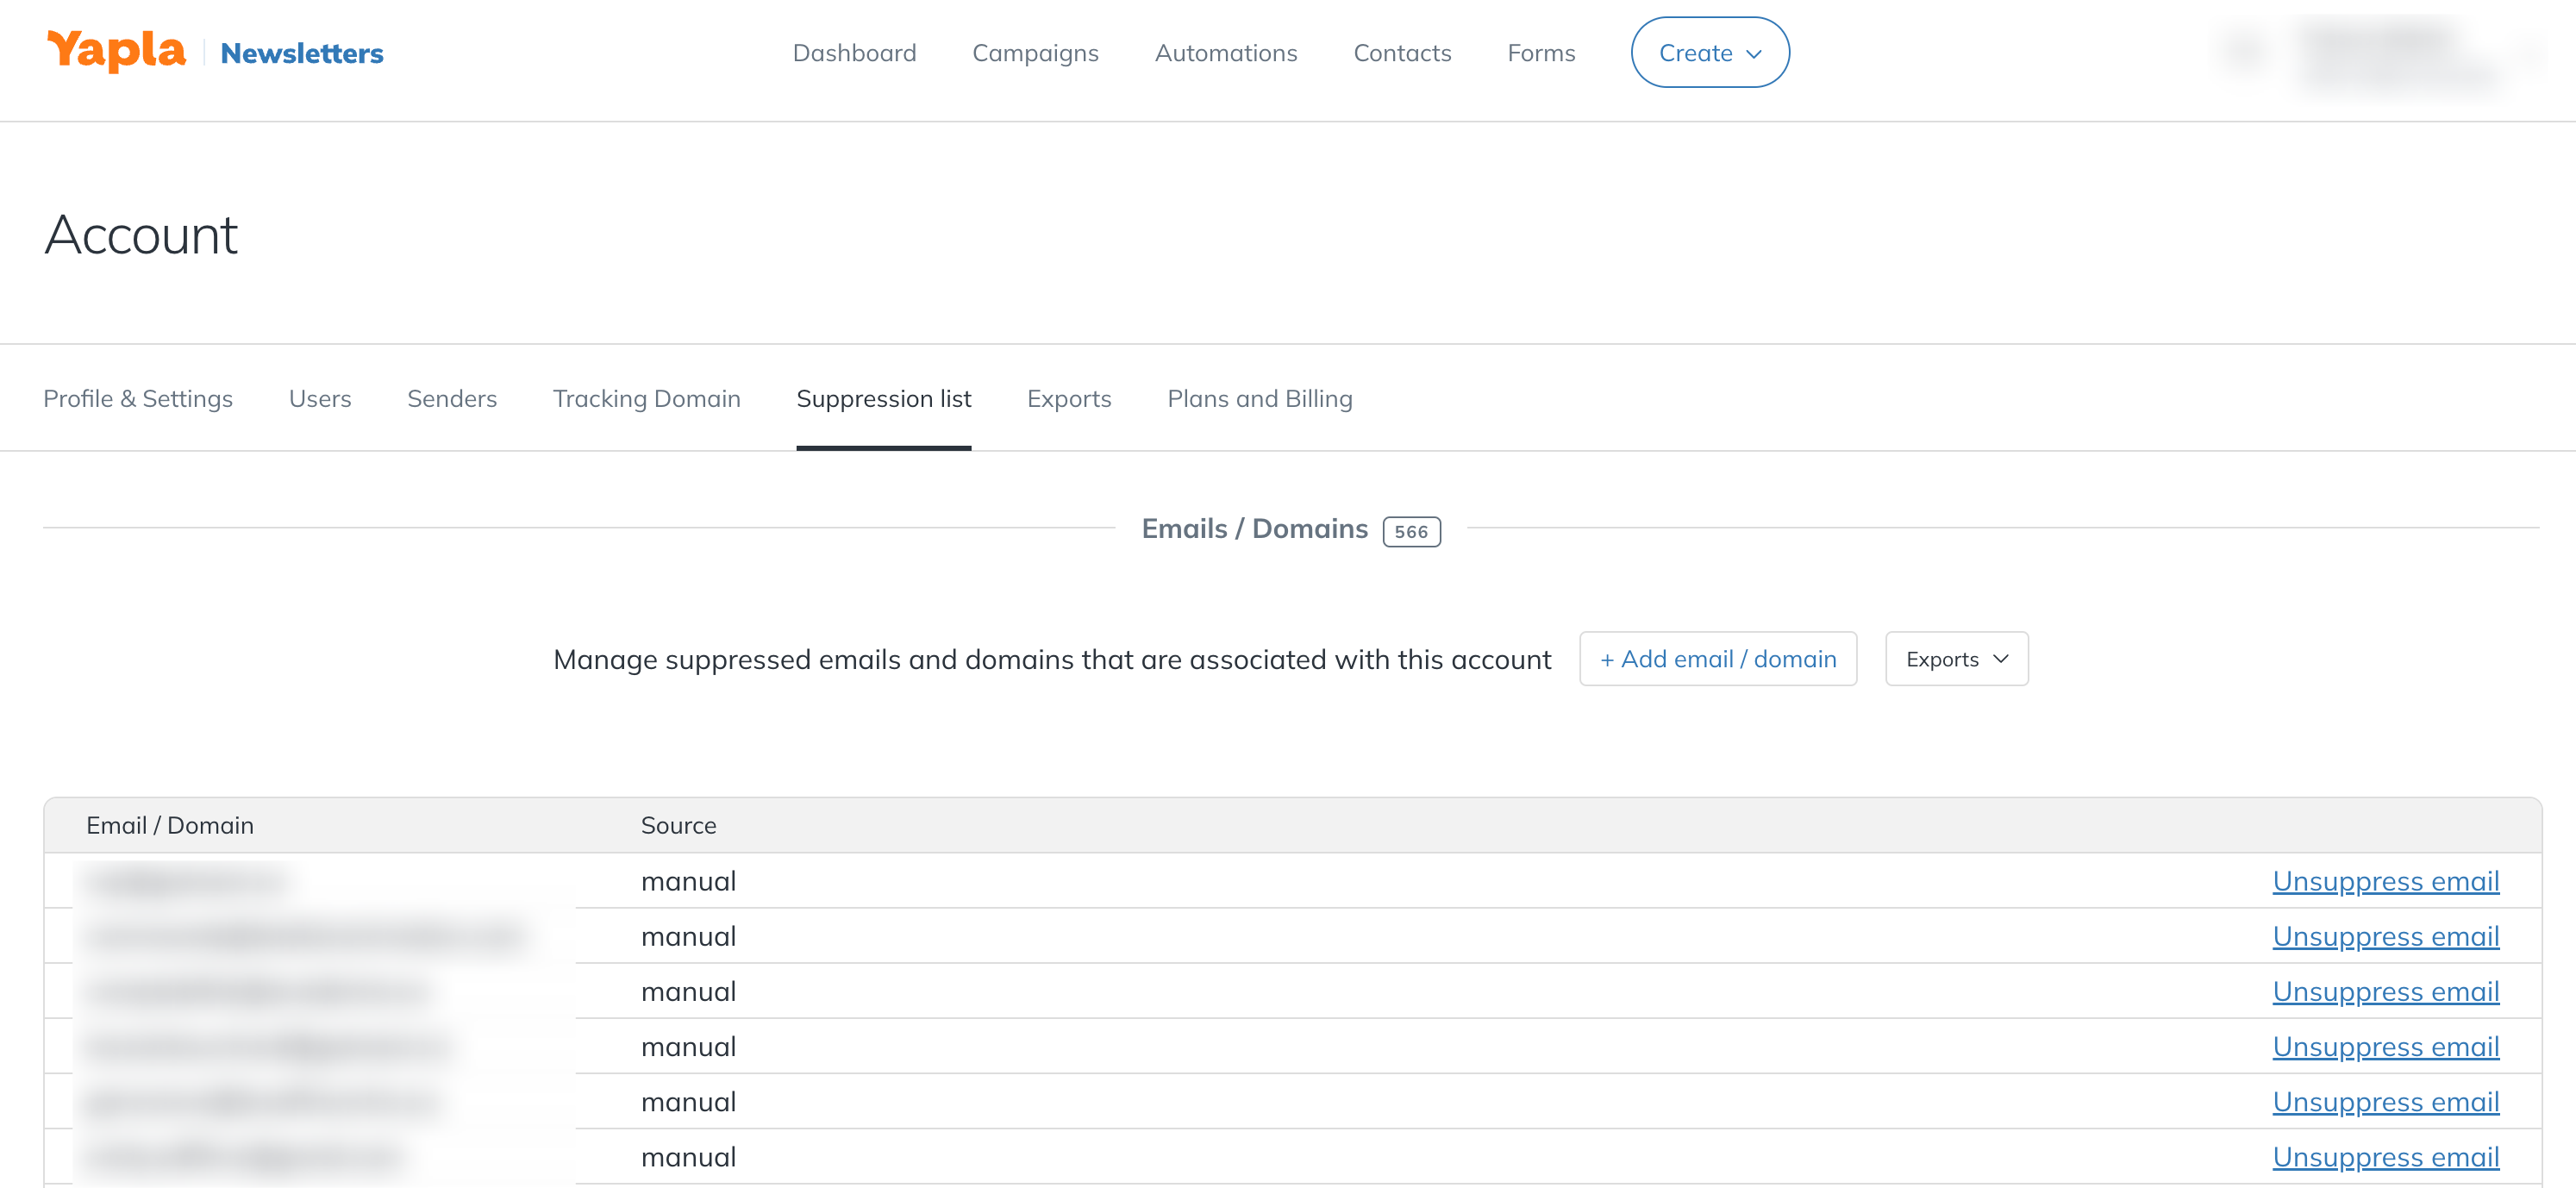This screenshot has width=2576, height=1188.
Task: Click the Suppression list tab
Action: pos(883,399)
